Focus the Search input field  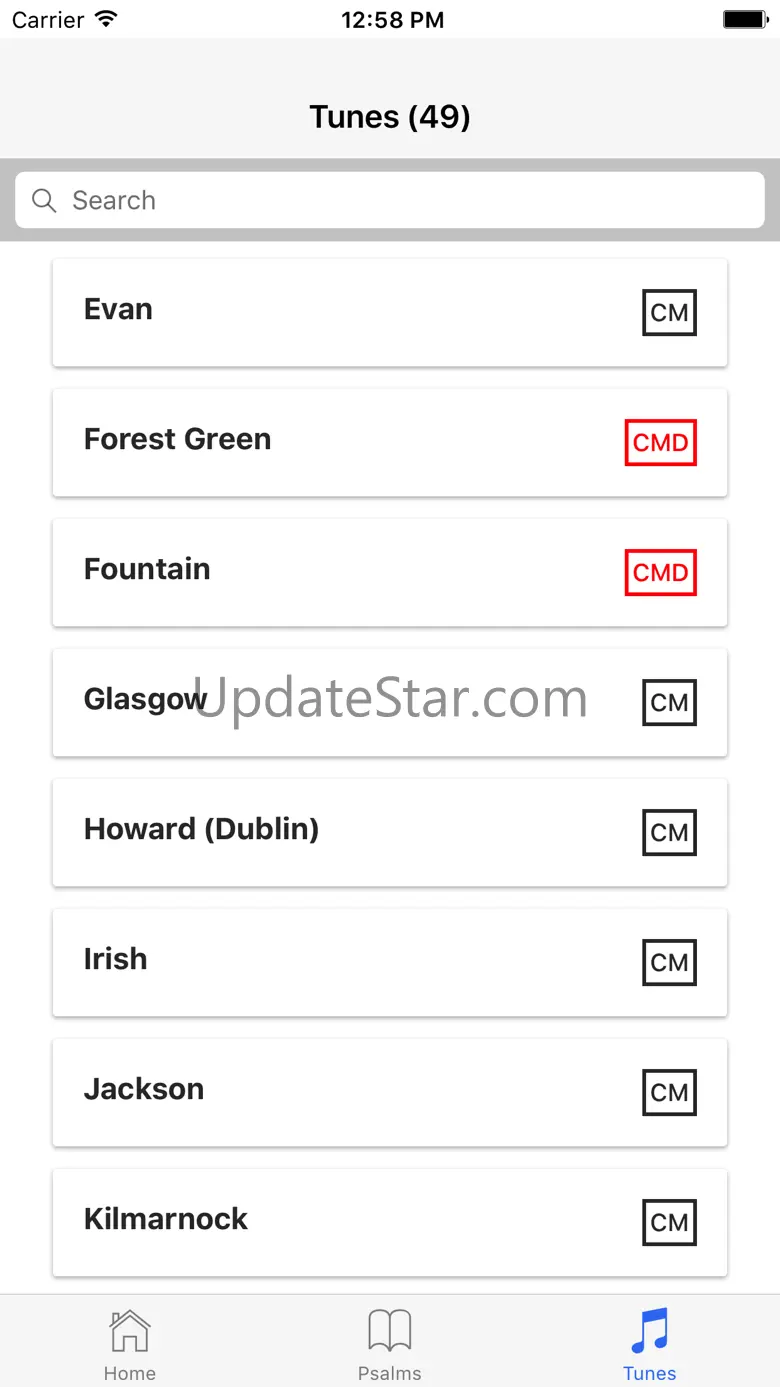coord(400,200)
